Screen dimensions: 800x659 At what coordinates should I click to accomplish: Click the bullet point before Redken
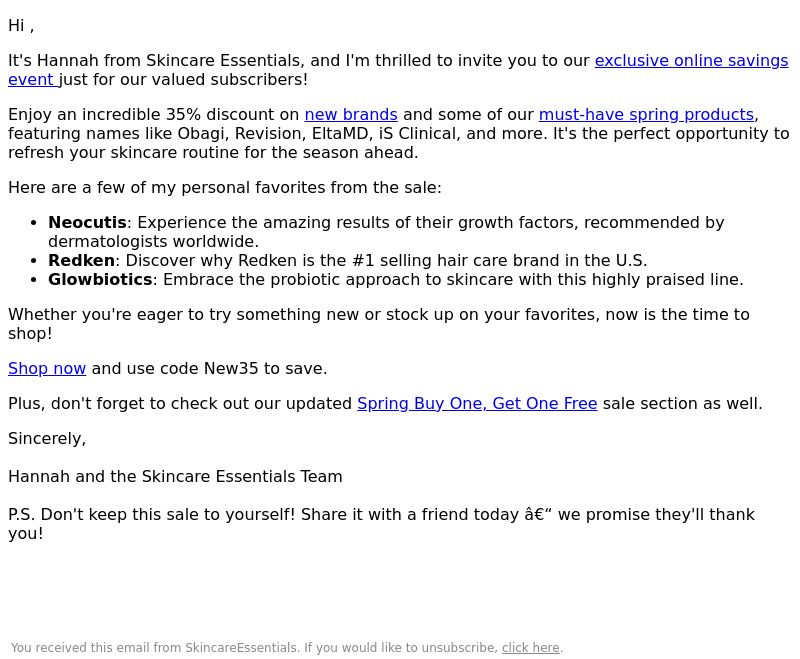[34, 261]
